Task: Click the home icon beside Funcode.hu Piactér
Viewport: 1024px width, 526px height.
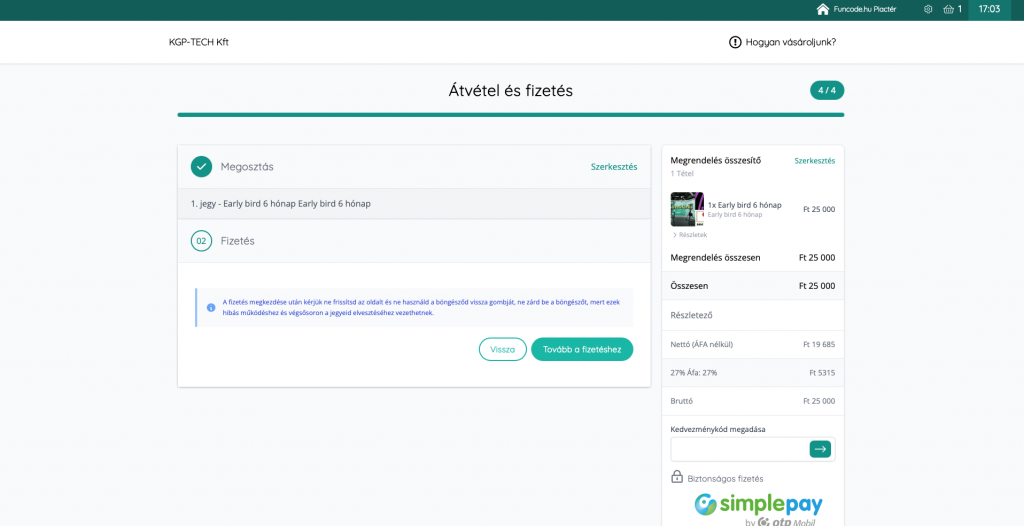Action: pos(823,9)
